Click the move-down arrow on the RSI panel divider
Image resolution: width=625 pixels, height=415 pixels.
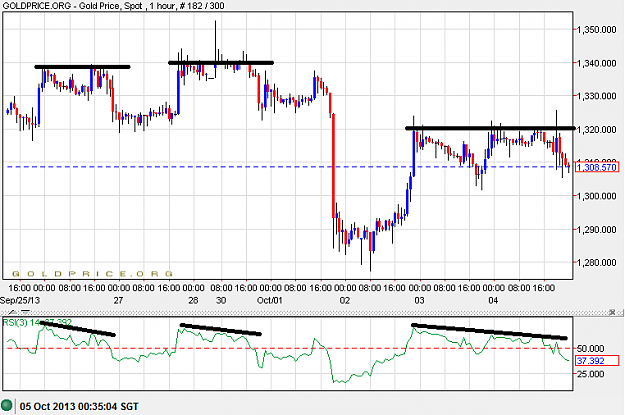click(x=26, y=312)
